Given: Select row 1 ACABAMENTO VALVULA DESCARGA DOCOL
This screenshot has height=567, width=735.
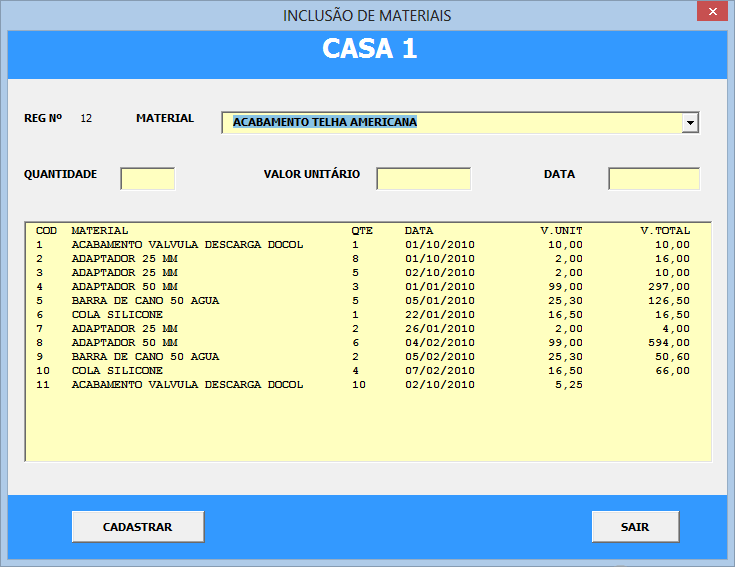Looking at the screenshot, I should pyautogui.click(x=368, y=245).
